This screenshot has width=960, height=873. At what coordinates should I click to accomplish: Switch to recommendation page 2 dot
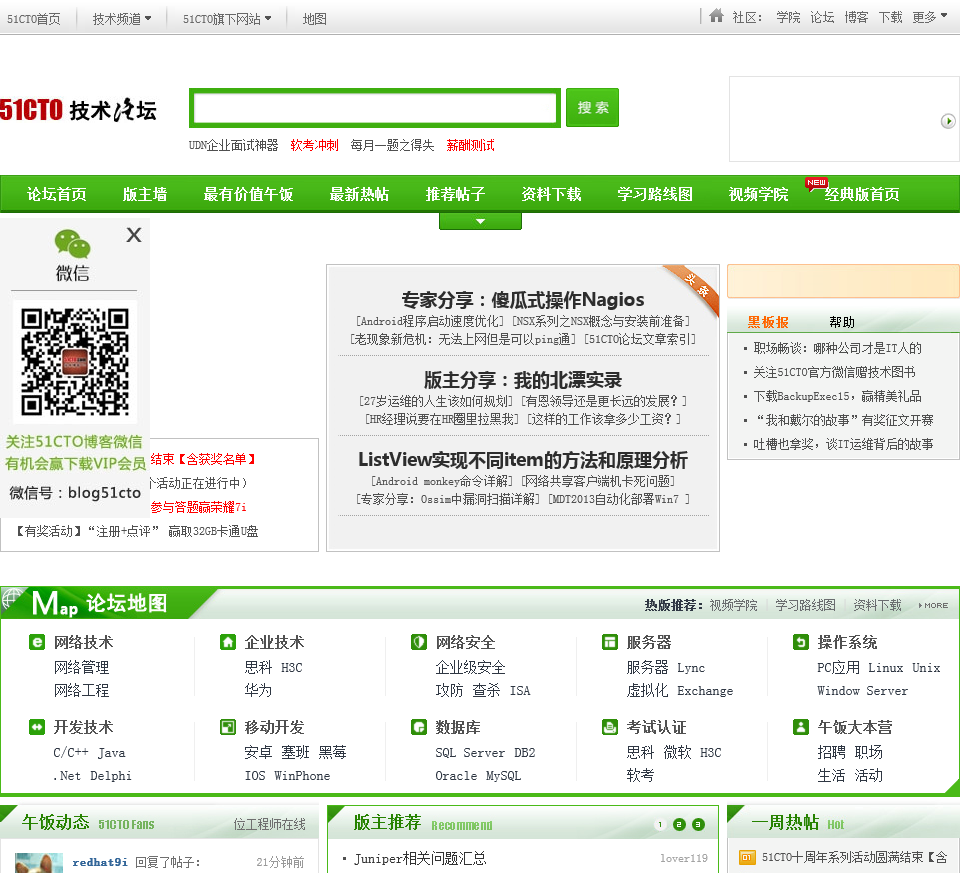679,825
